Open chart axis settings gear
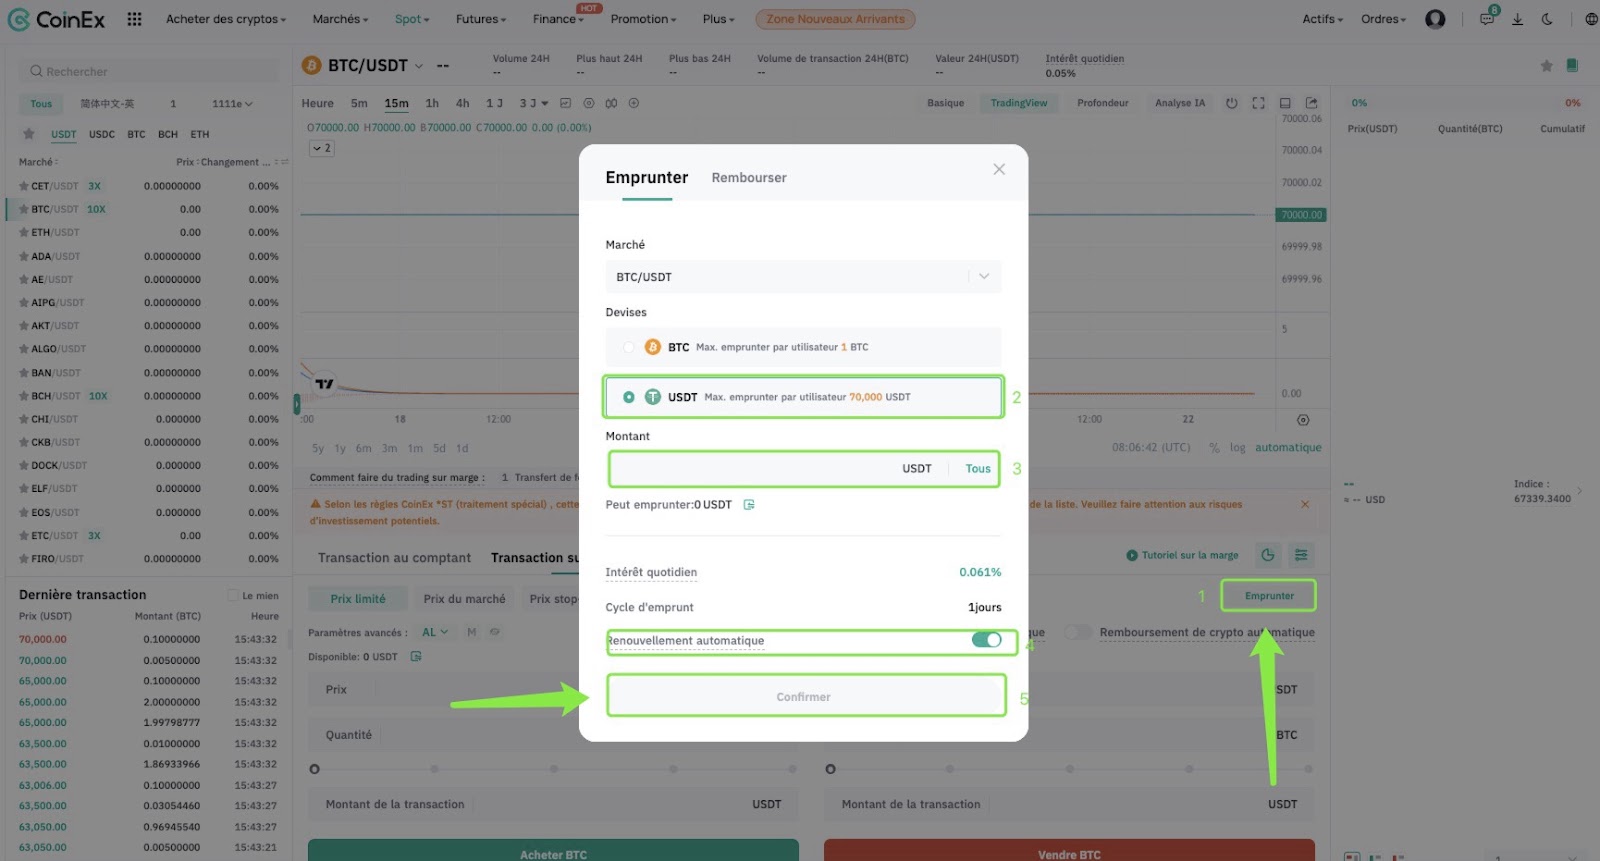The width and height of the screenshot is (1600, 861). click(x=1303, y=420)
